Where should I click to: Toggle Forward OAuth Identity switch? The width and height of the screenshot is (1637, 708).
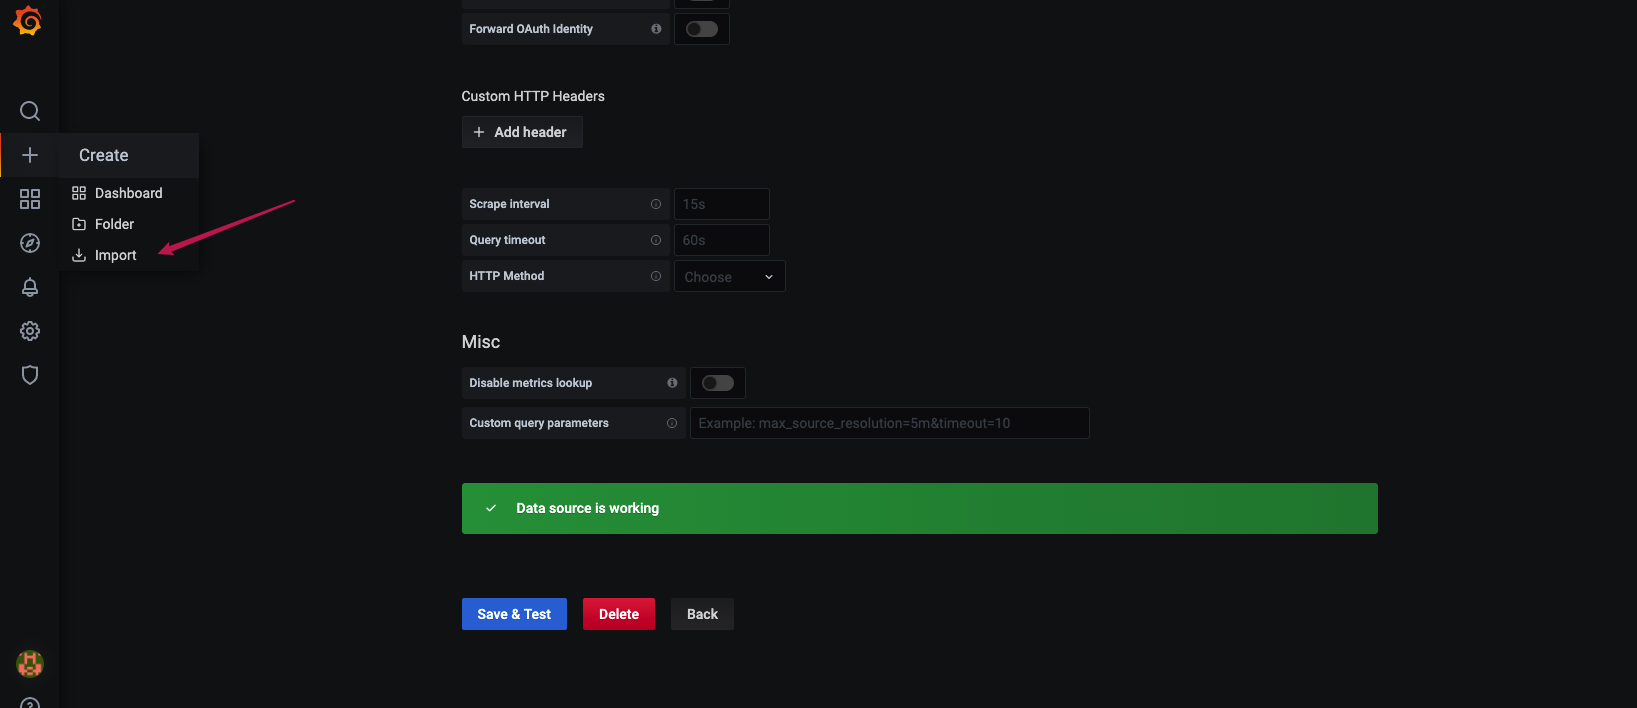[x=702, y=29]
